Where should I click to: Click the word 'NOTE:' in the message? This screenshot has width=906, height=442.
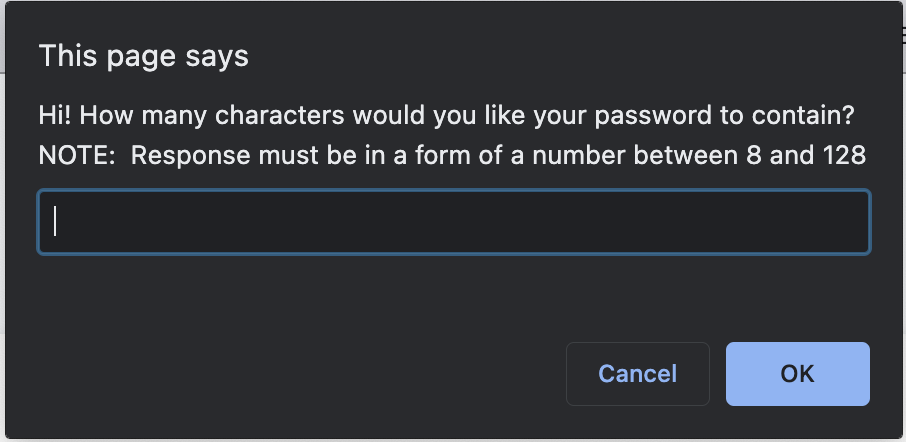point(77,155)
